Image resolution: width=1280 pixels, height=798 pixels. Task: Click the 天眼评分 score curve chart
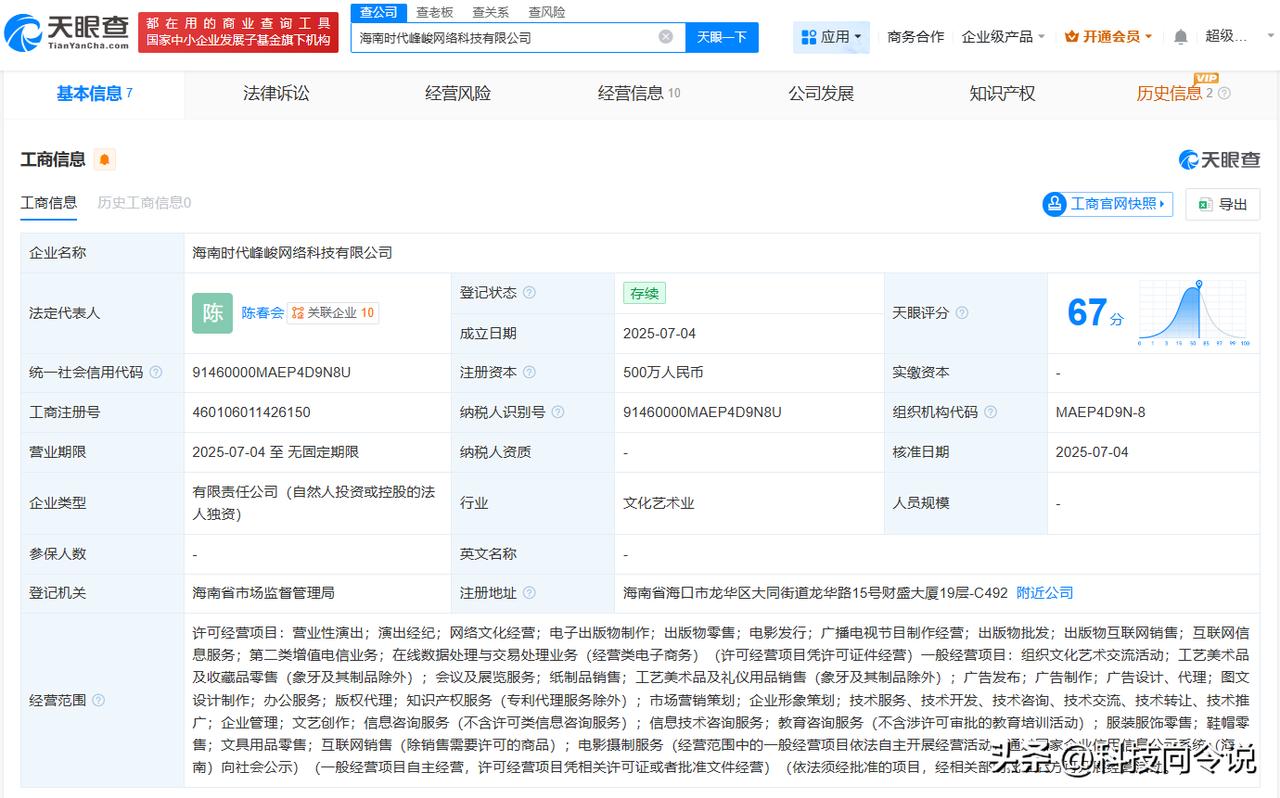1194,313
